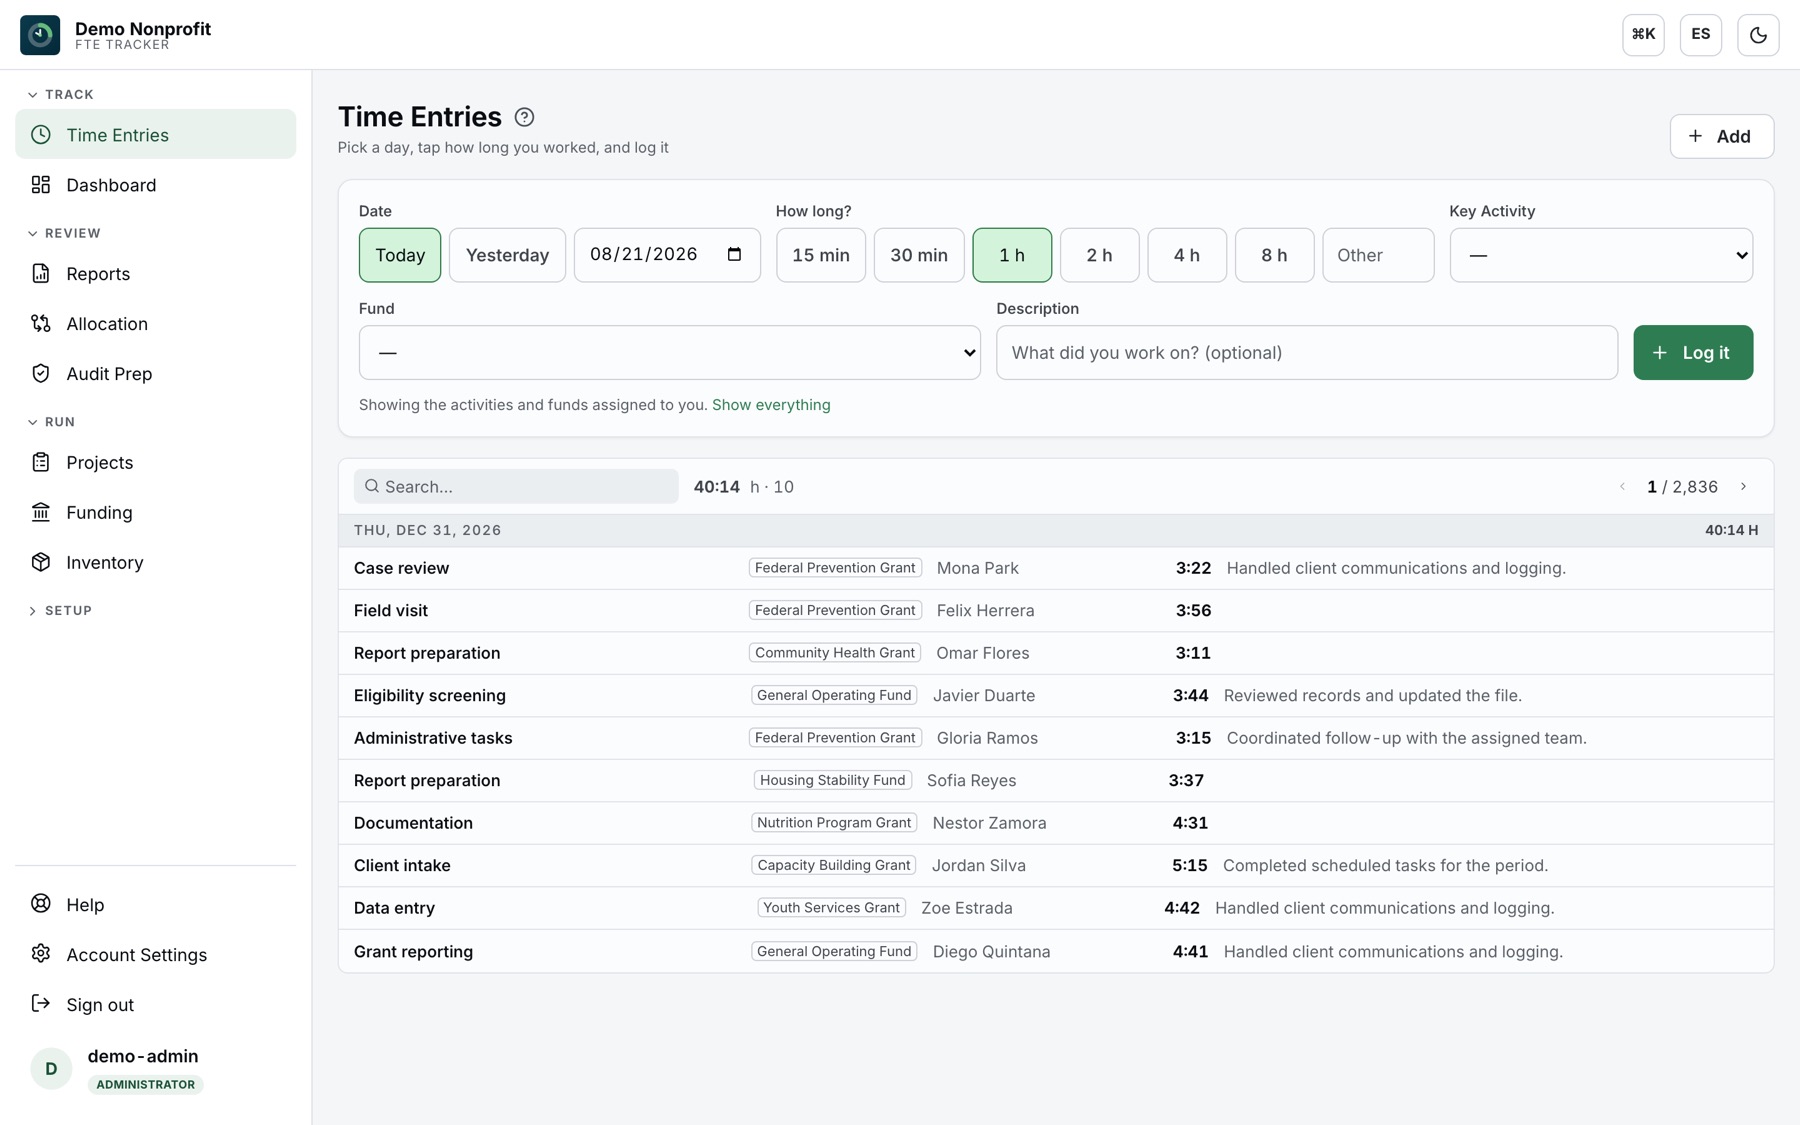Click the calendar icon in the date field

(x=734, y=254)
